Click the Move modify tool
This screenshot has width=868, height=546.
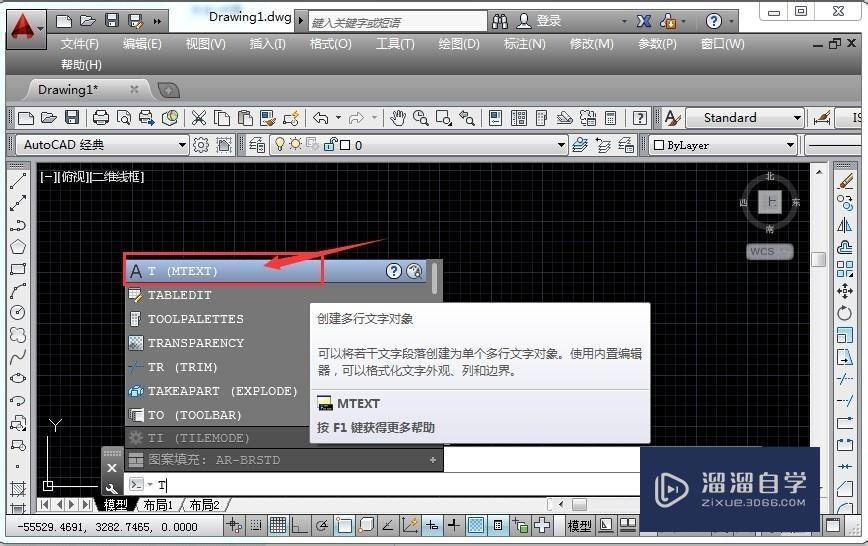click(845, 291)
